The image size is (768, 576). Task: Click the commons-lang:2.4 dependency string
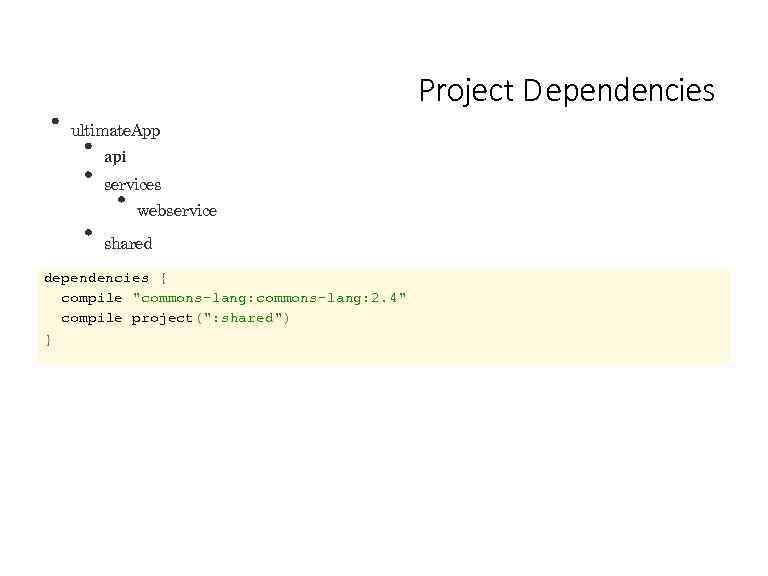[269, 298]
